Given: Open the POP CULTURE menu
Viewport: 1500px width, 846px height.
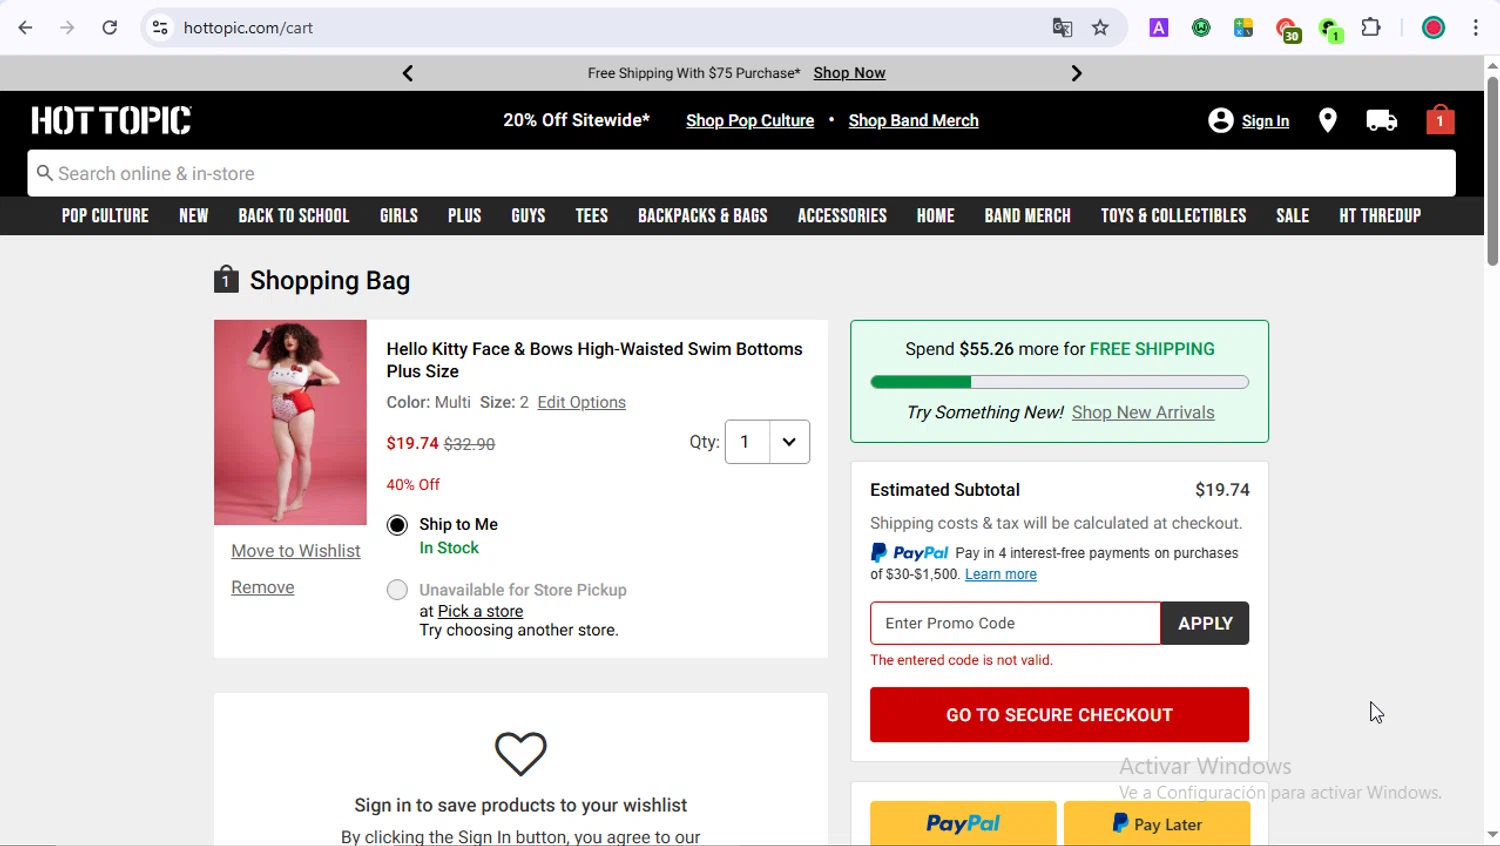Looking at the screenshot, I should coord(105,216).
